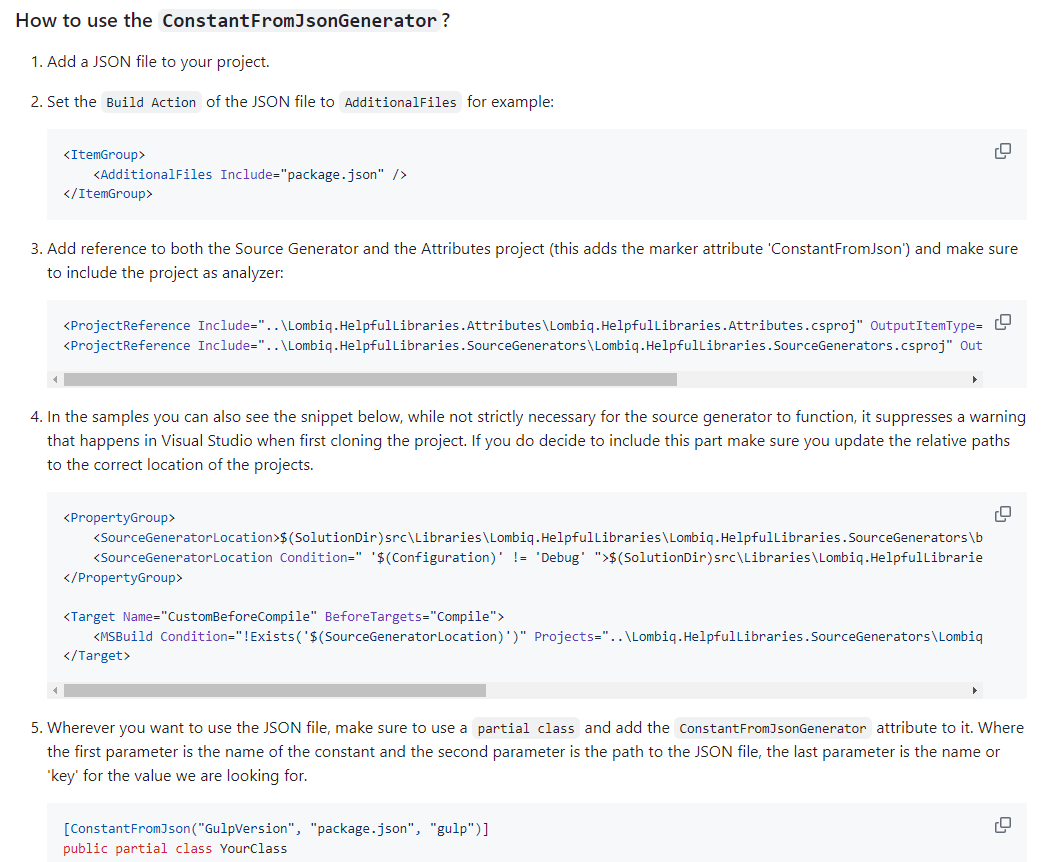The width and height of the screenshot is (1054, 862).
Task: Click the PropertyGroup code horizontal scrollbar thumb
Action: click(x=275, y=691)
